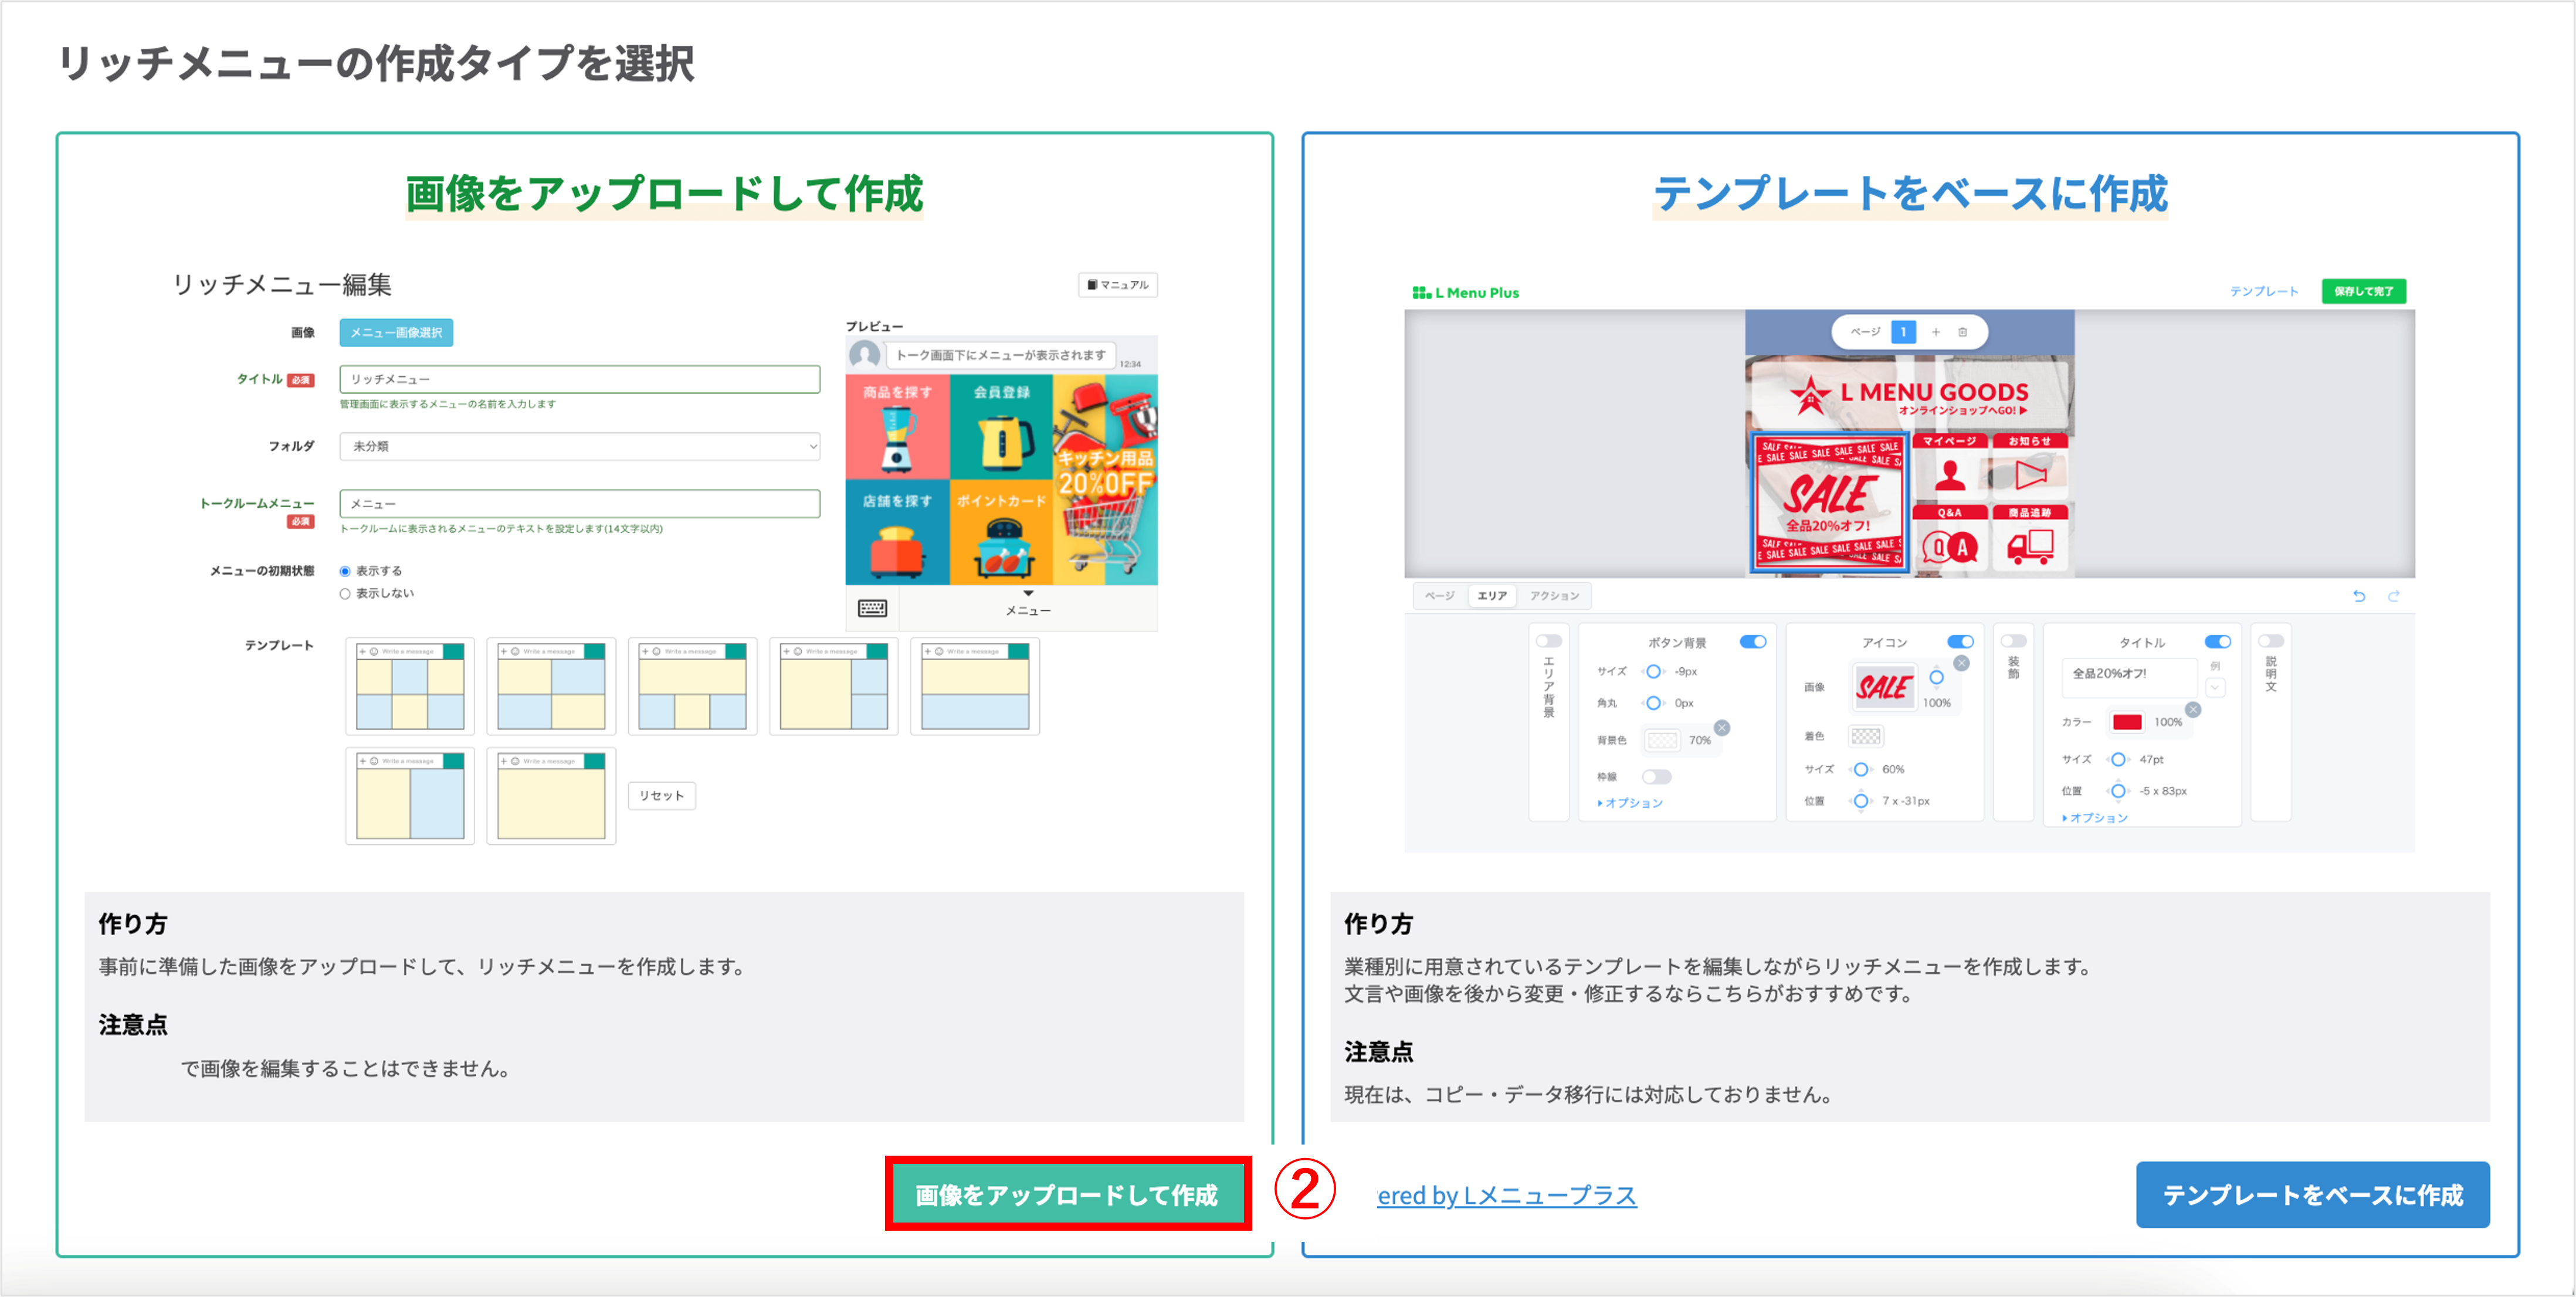Click the 商品追跡 truck tile
Viewport: 2576px width, 1297px height.
point(2030,539)
